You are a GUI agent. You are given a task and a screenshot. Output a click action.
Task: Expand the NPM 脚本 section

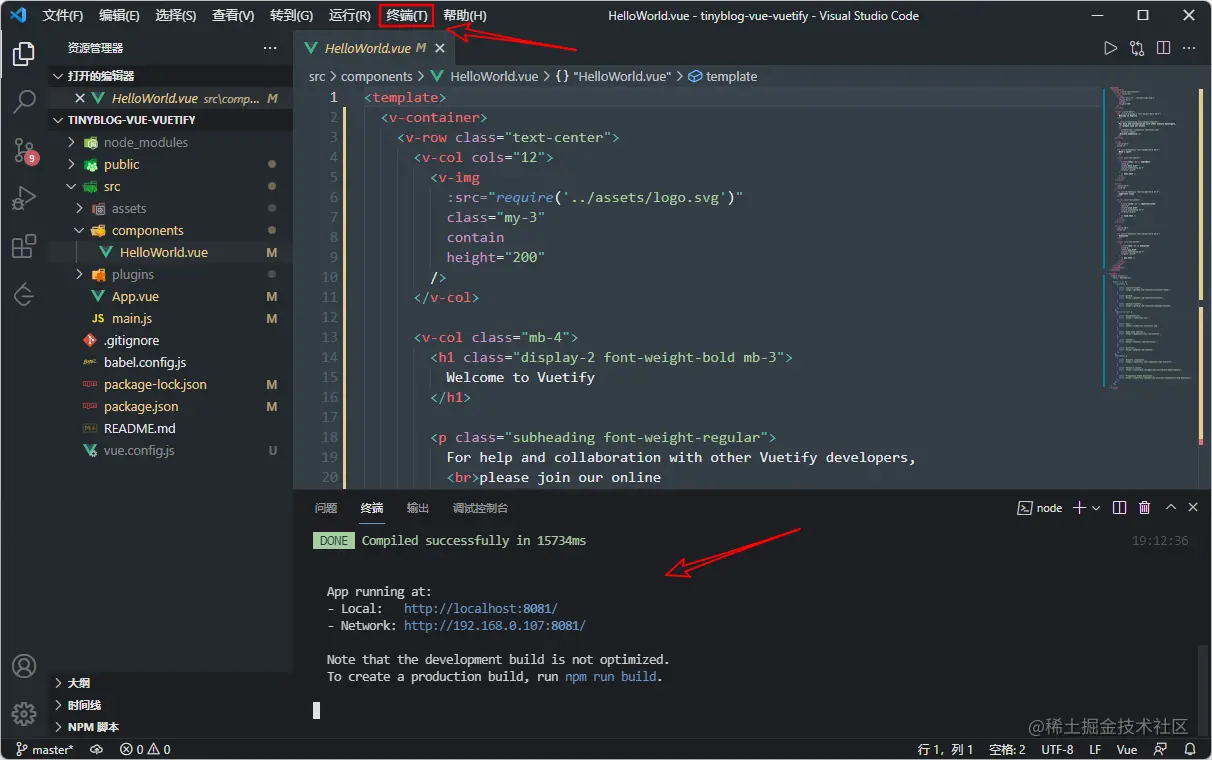(x=170, y=727)
